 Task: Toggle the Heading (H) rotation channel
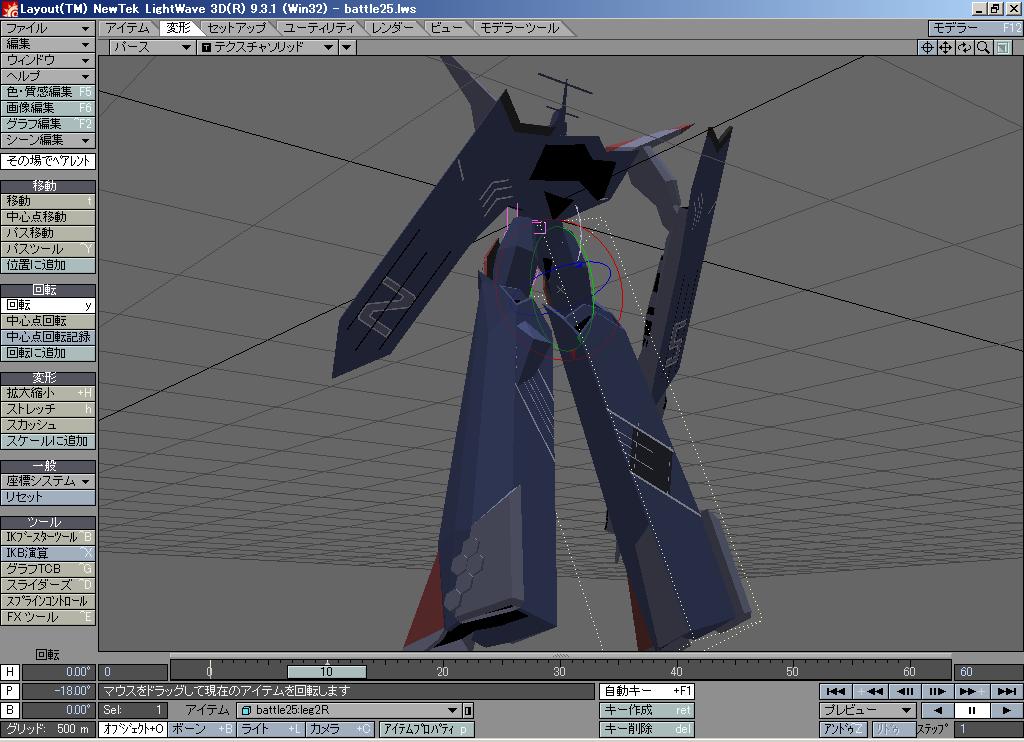click(x=10, y=672)
